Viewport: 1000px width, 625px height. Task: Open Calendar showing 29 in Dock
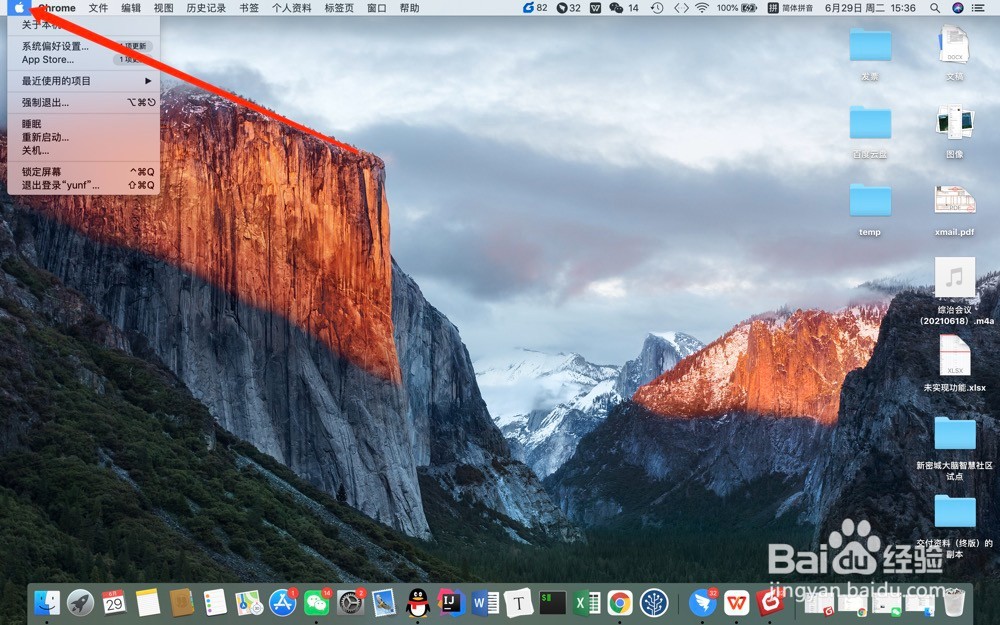(114, 602)
